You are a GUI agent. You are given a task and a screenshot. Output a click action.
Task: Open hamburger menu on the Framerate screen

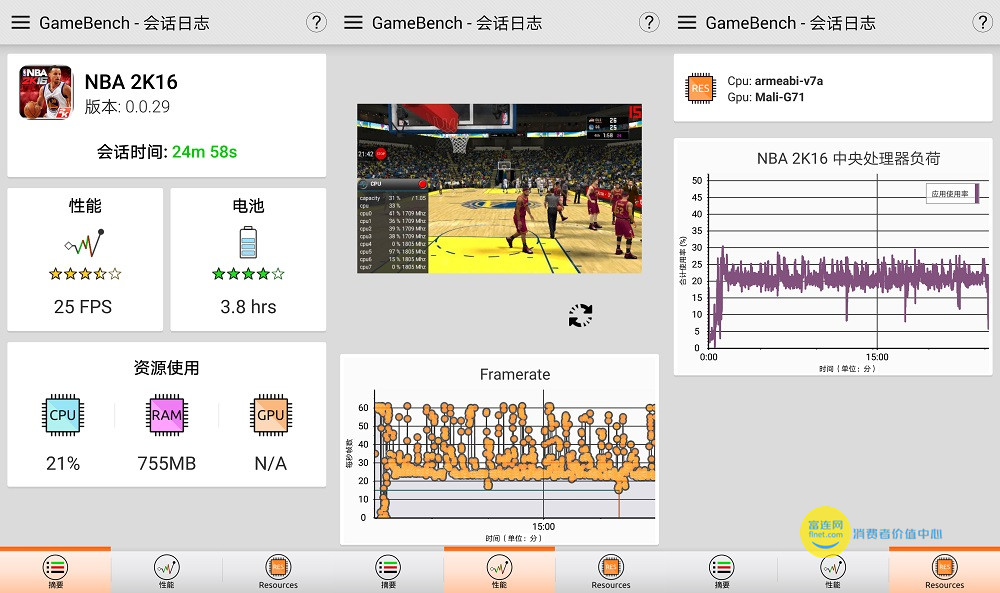coord(353,22)
